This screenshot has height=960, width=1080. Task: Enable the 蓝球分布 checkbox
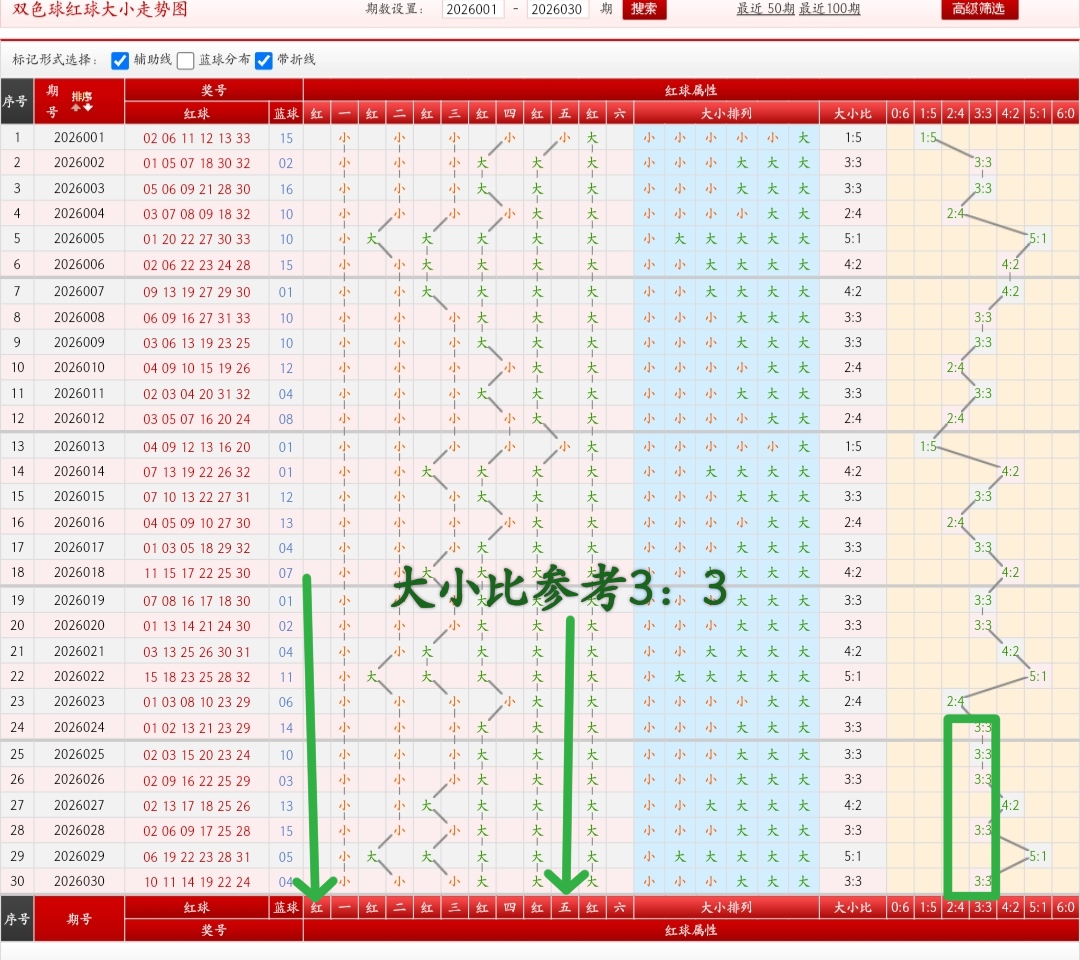click(185, 61)
